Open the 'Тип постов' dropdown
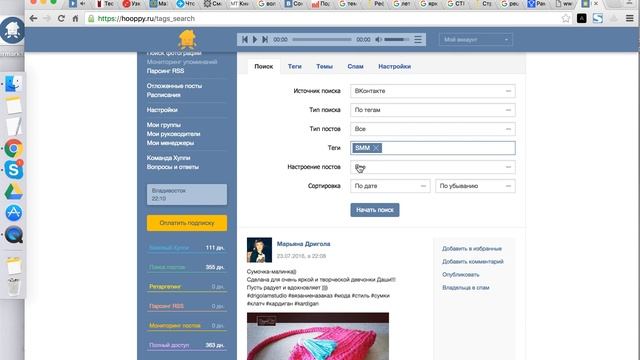This screenshot has height=360, width=640. (433, 129)
